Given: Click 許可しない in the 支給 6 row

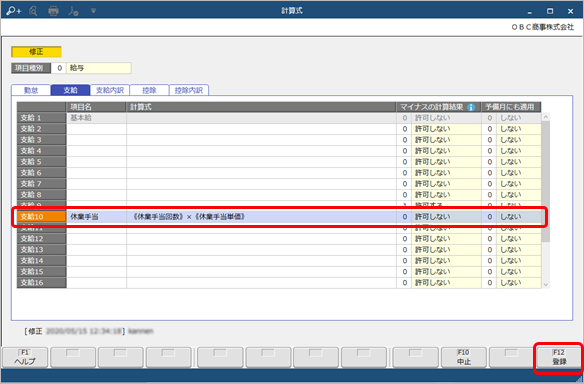Looking at the screenshot, I should tap(446, 173).
